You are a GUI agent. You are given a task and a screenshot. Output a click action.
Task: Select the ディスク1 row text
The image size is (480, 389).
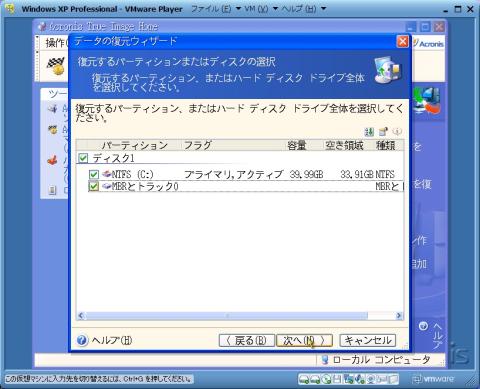click(113, 158)
